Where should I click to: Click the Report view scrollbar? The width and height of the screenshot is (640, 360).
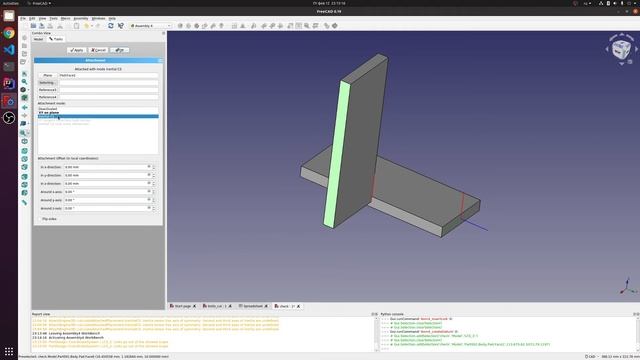click(x=376, y=334)
